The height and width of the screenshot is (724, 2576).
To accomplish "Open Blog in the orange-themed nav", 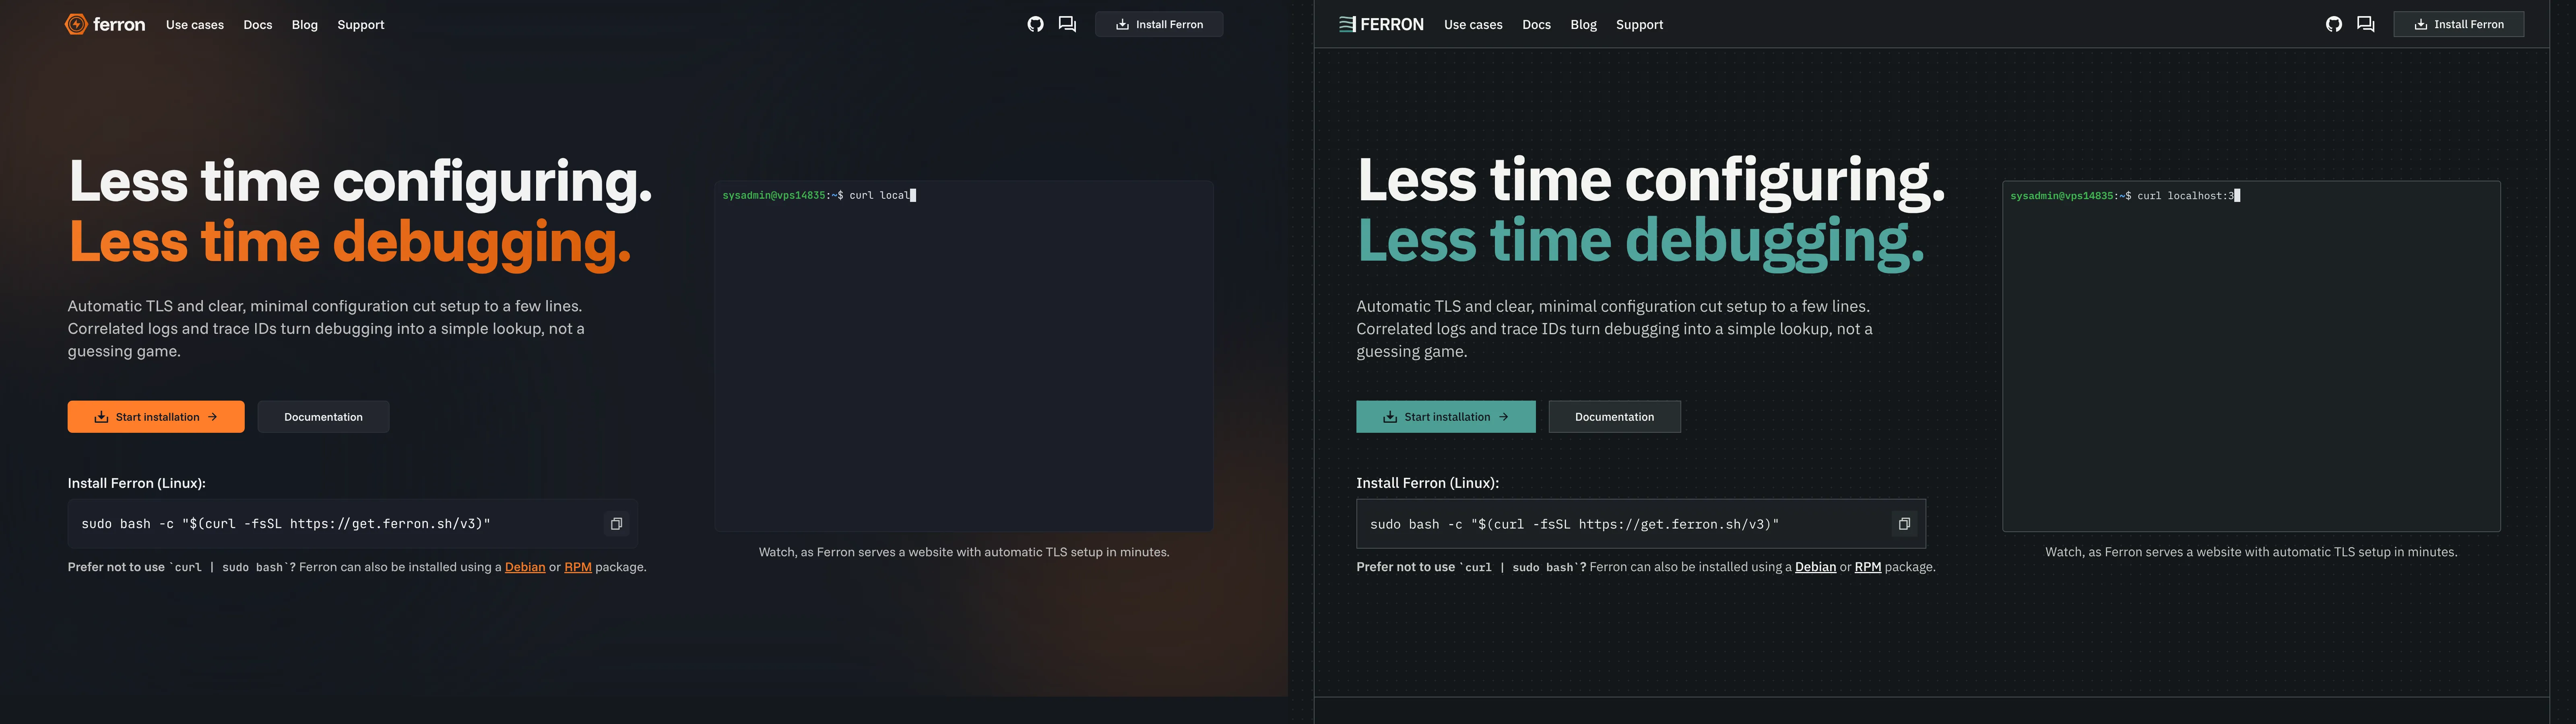I will tap(305, 24).
